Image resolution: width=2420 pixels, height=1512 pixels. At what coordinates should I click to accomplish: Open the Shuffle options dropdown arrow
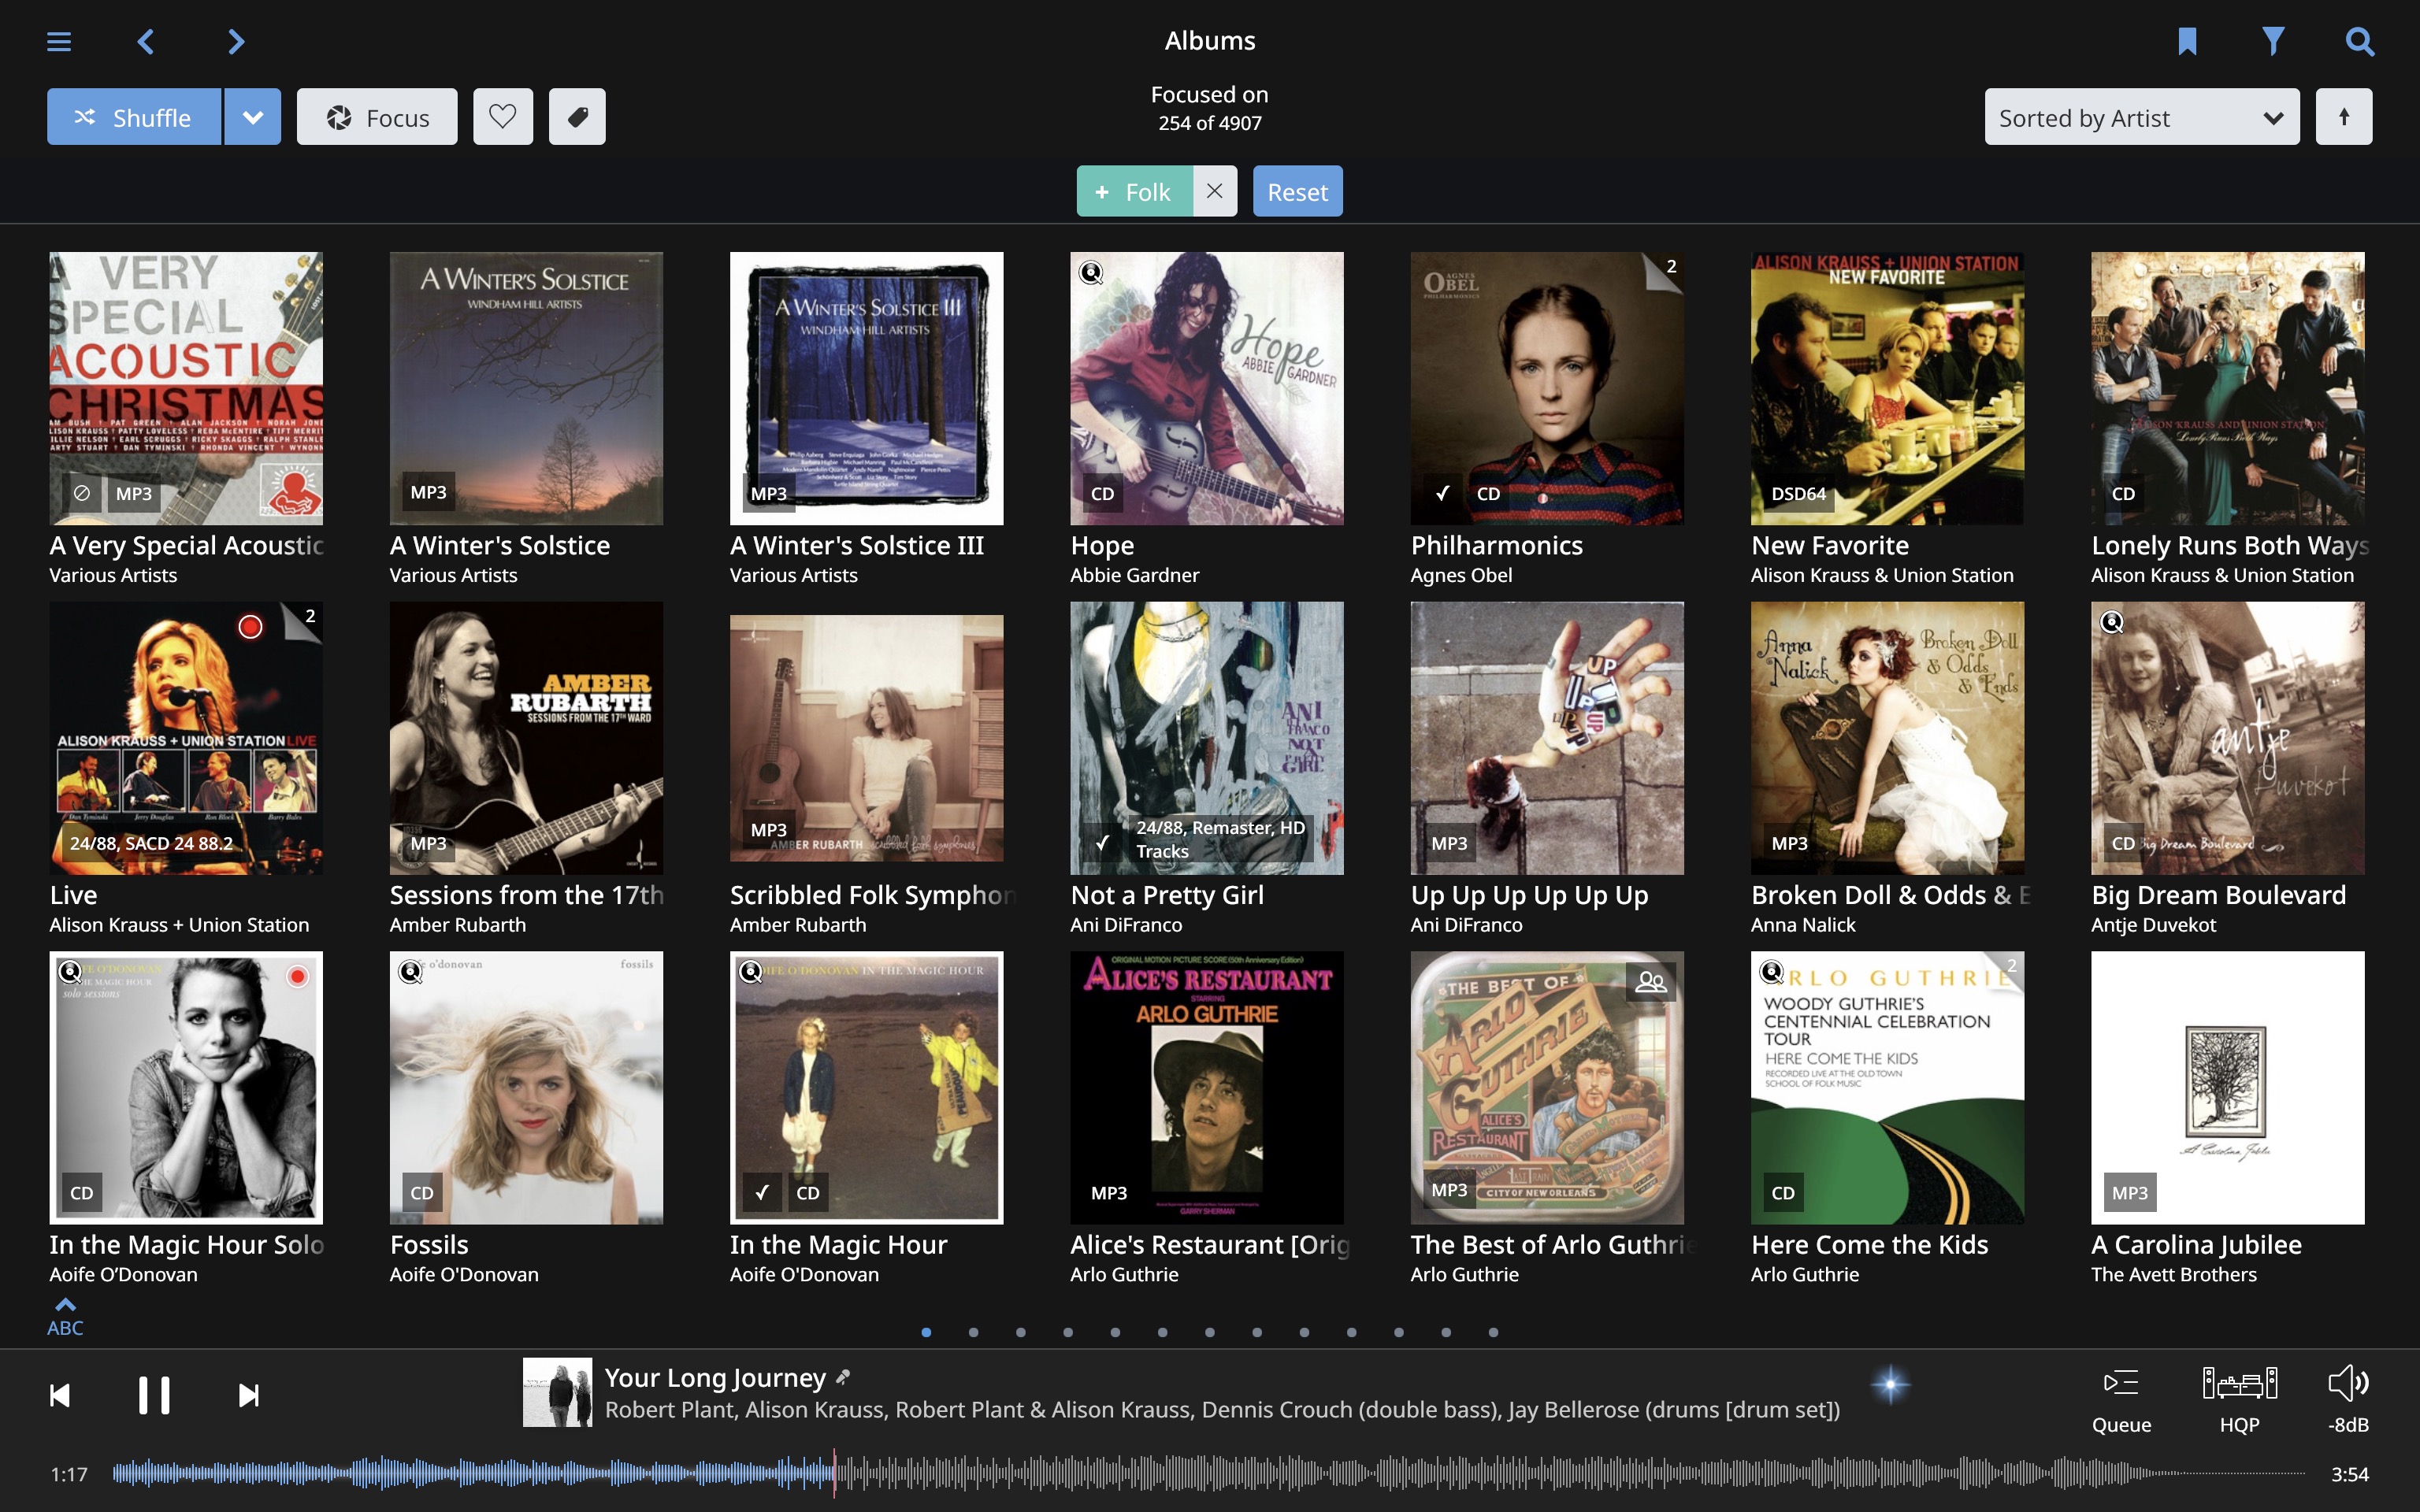click(x=253, y=117)
